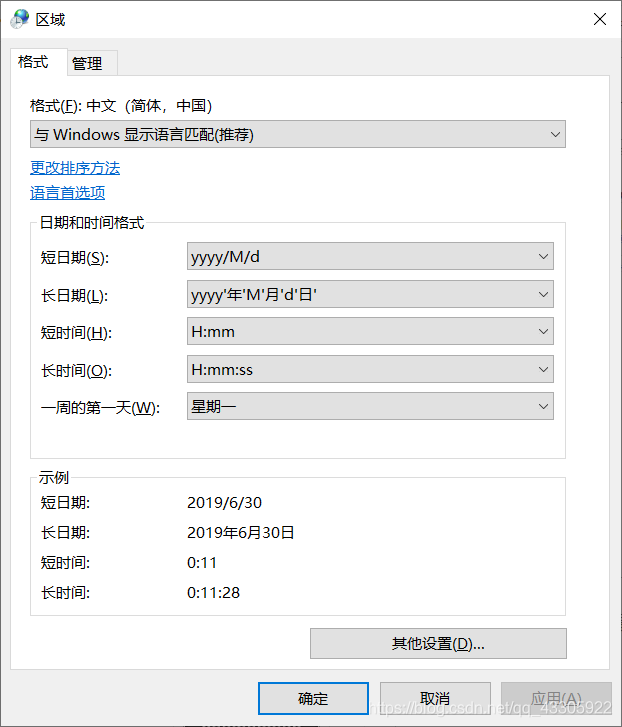Click the 一周的第一天(W): label
Viewport: 622px width, 727px height.
[100, 408]
